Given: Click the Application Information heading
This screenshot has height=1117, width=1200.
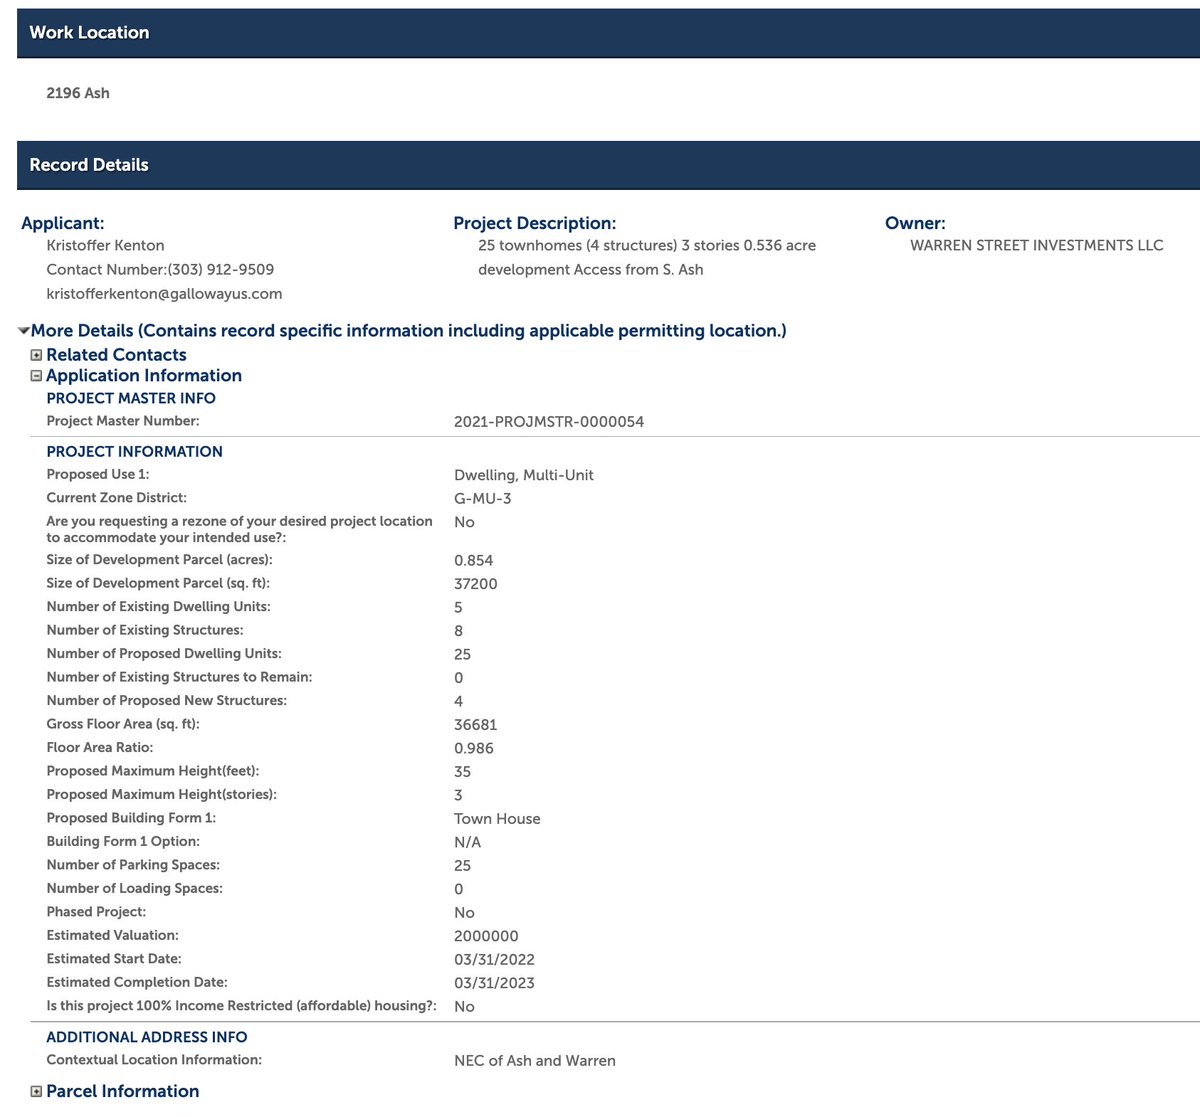Looking at the screenshot, I should pos(144,376).
